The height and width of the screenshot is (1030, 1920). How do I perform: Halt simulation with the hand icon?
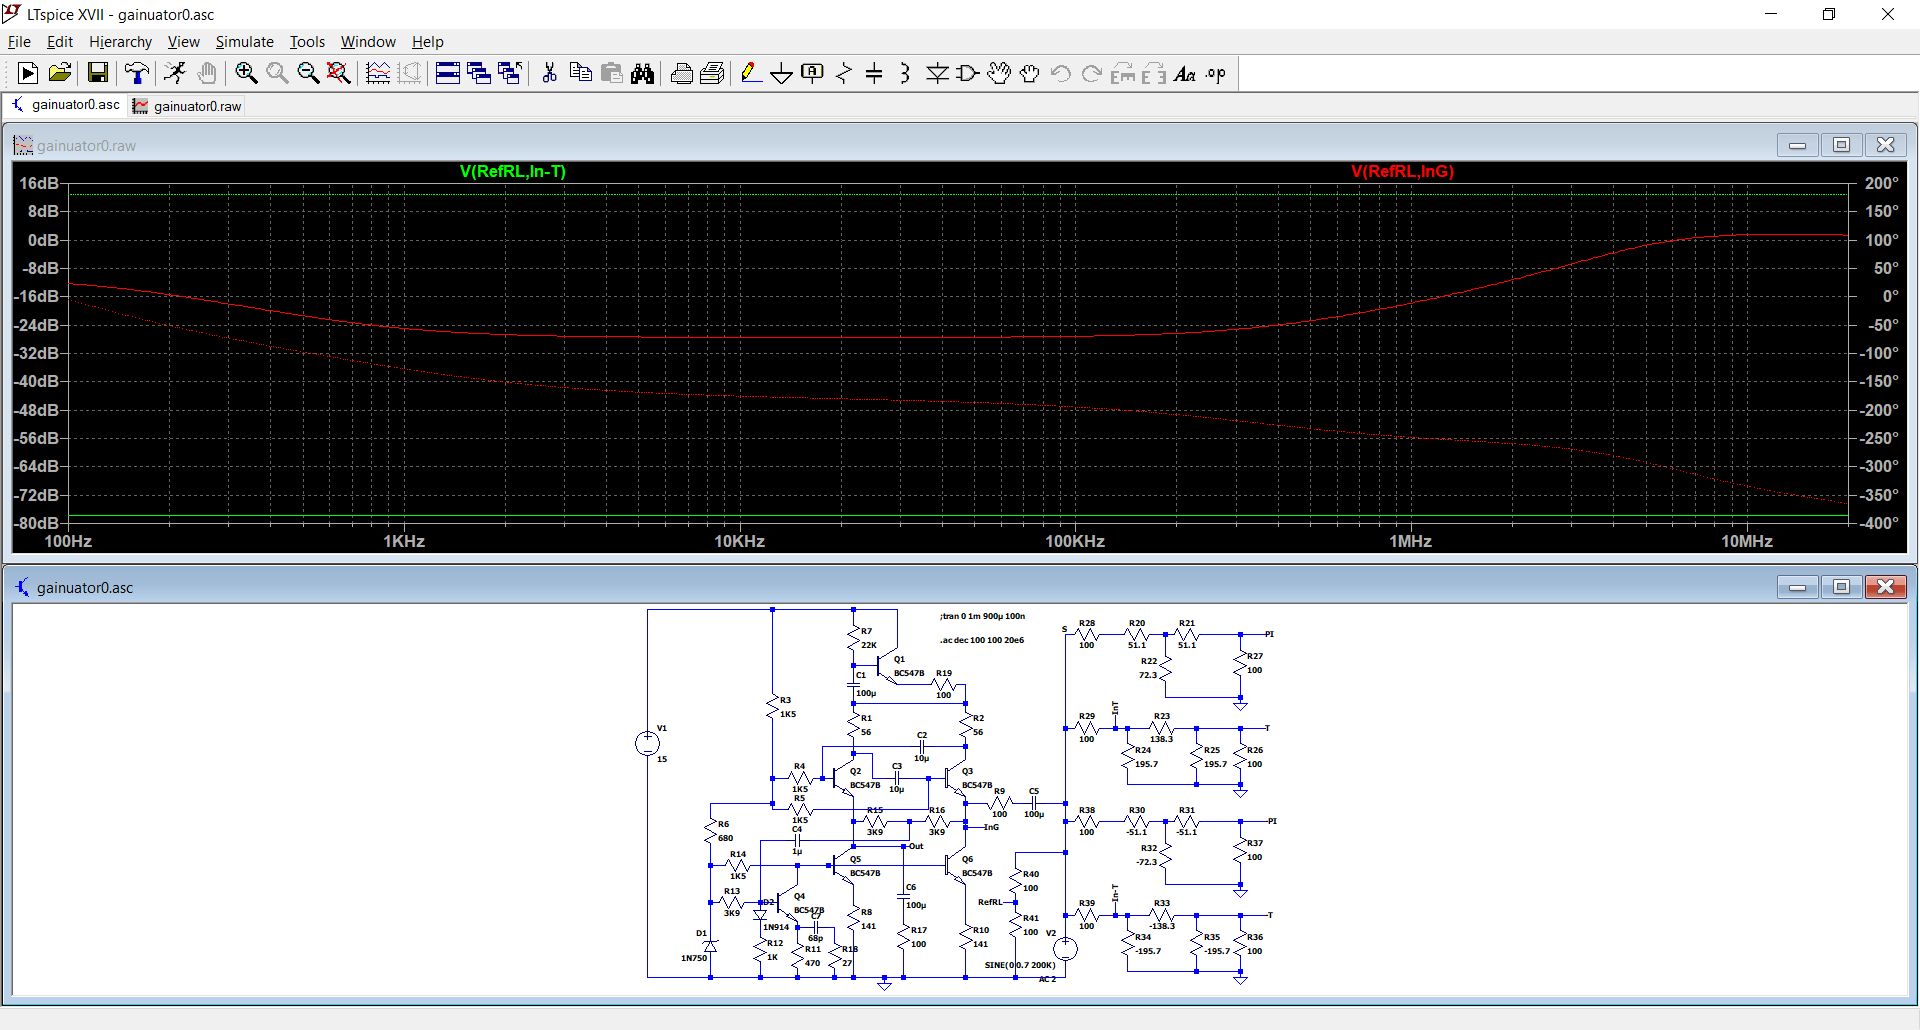pyautogui.click(x=207, y=73)
